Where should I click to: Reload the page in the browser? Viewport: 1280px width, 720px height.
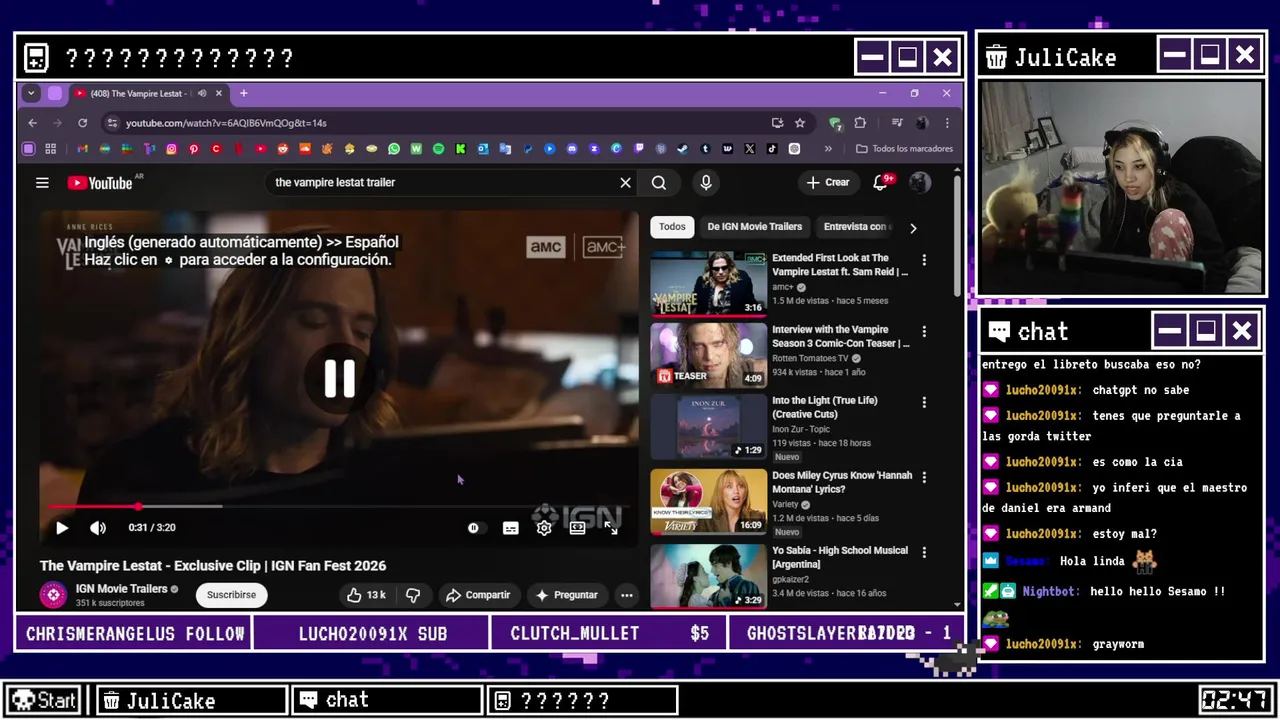[82, 123]
